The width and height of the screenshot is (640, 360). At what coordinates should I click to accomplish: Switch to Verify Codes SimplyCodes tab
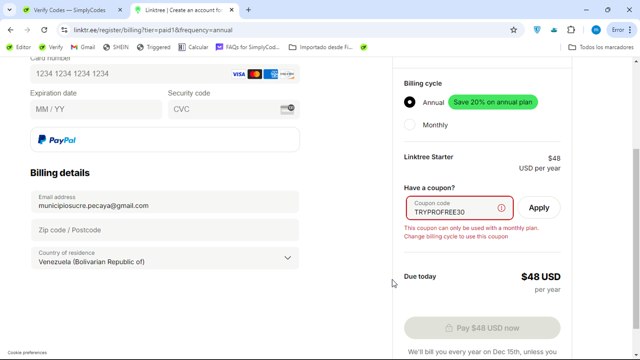(x=69, y=10)
